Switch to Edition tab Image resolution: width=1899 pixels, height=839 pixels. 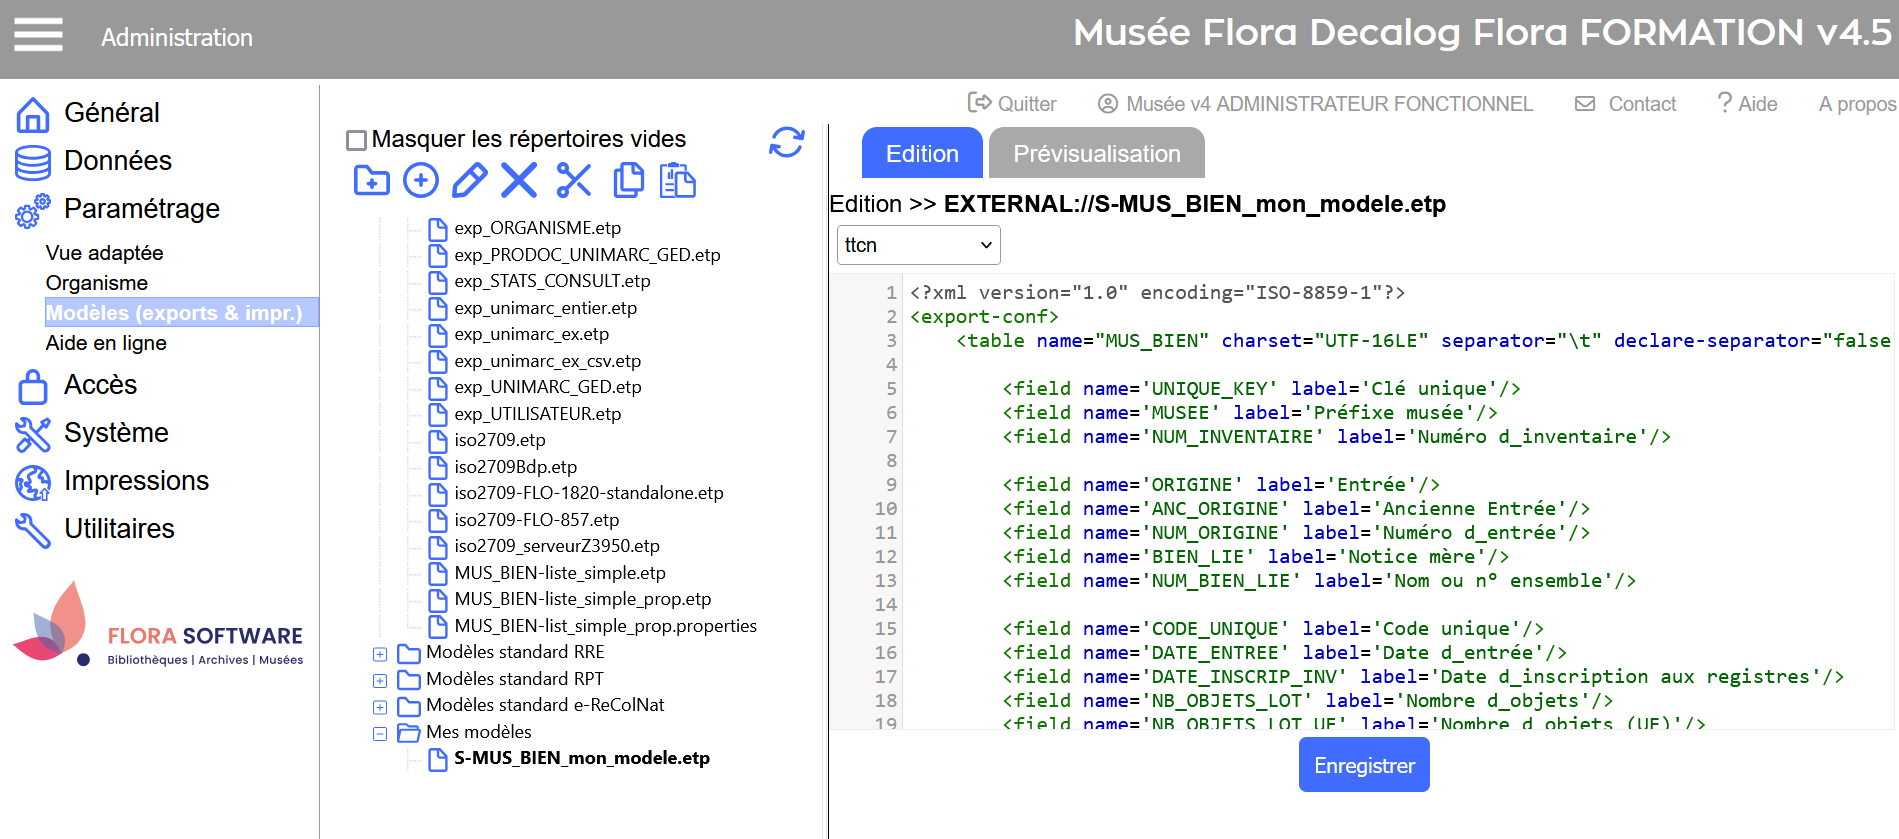click(x=922, y=153)
